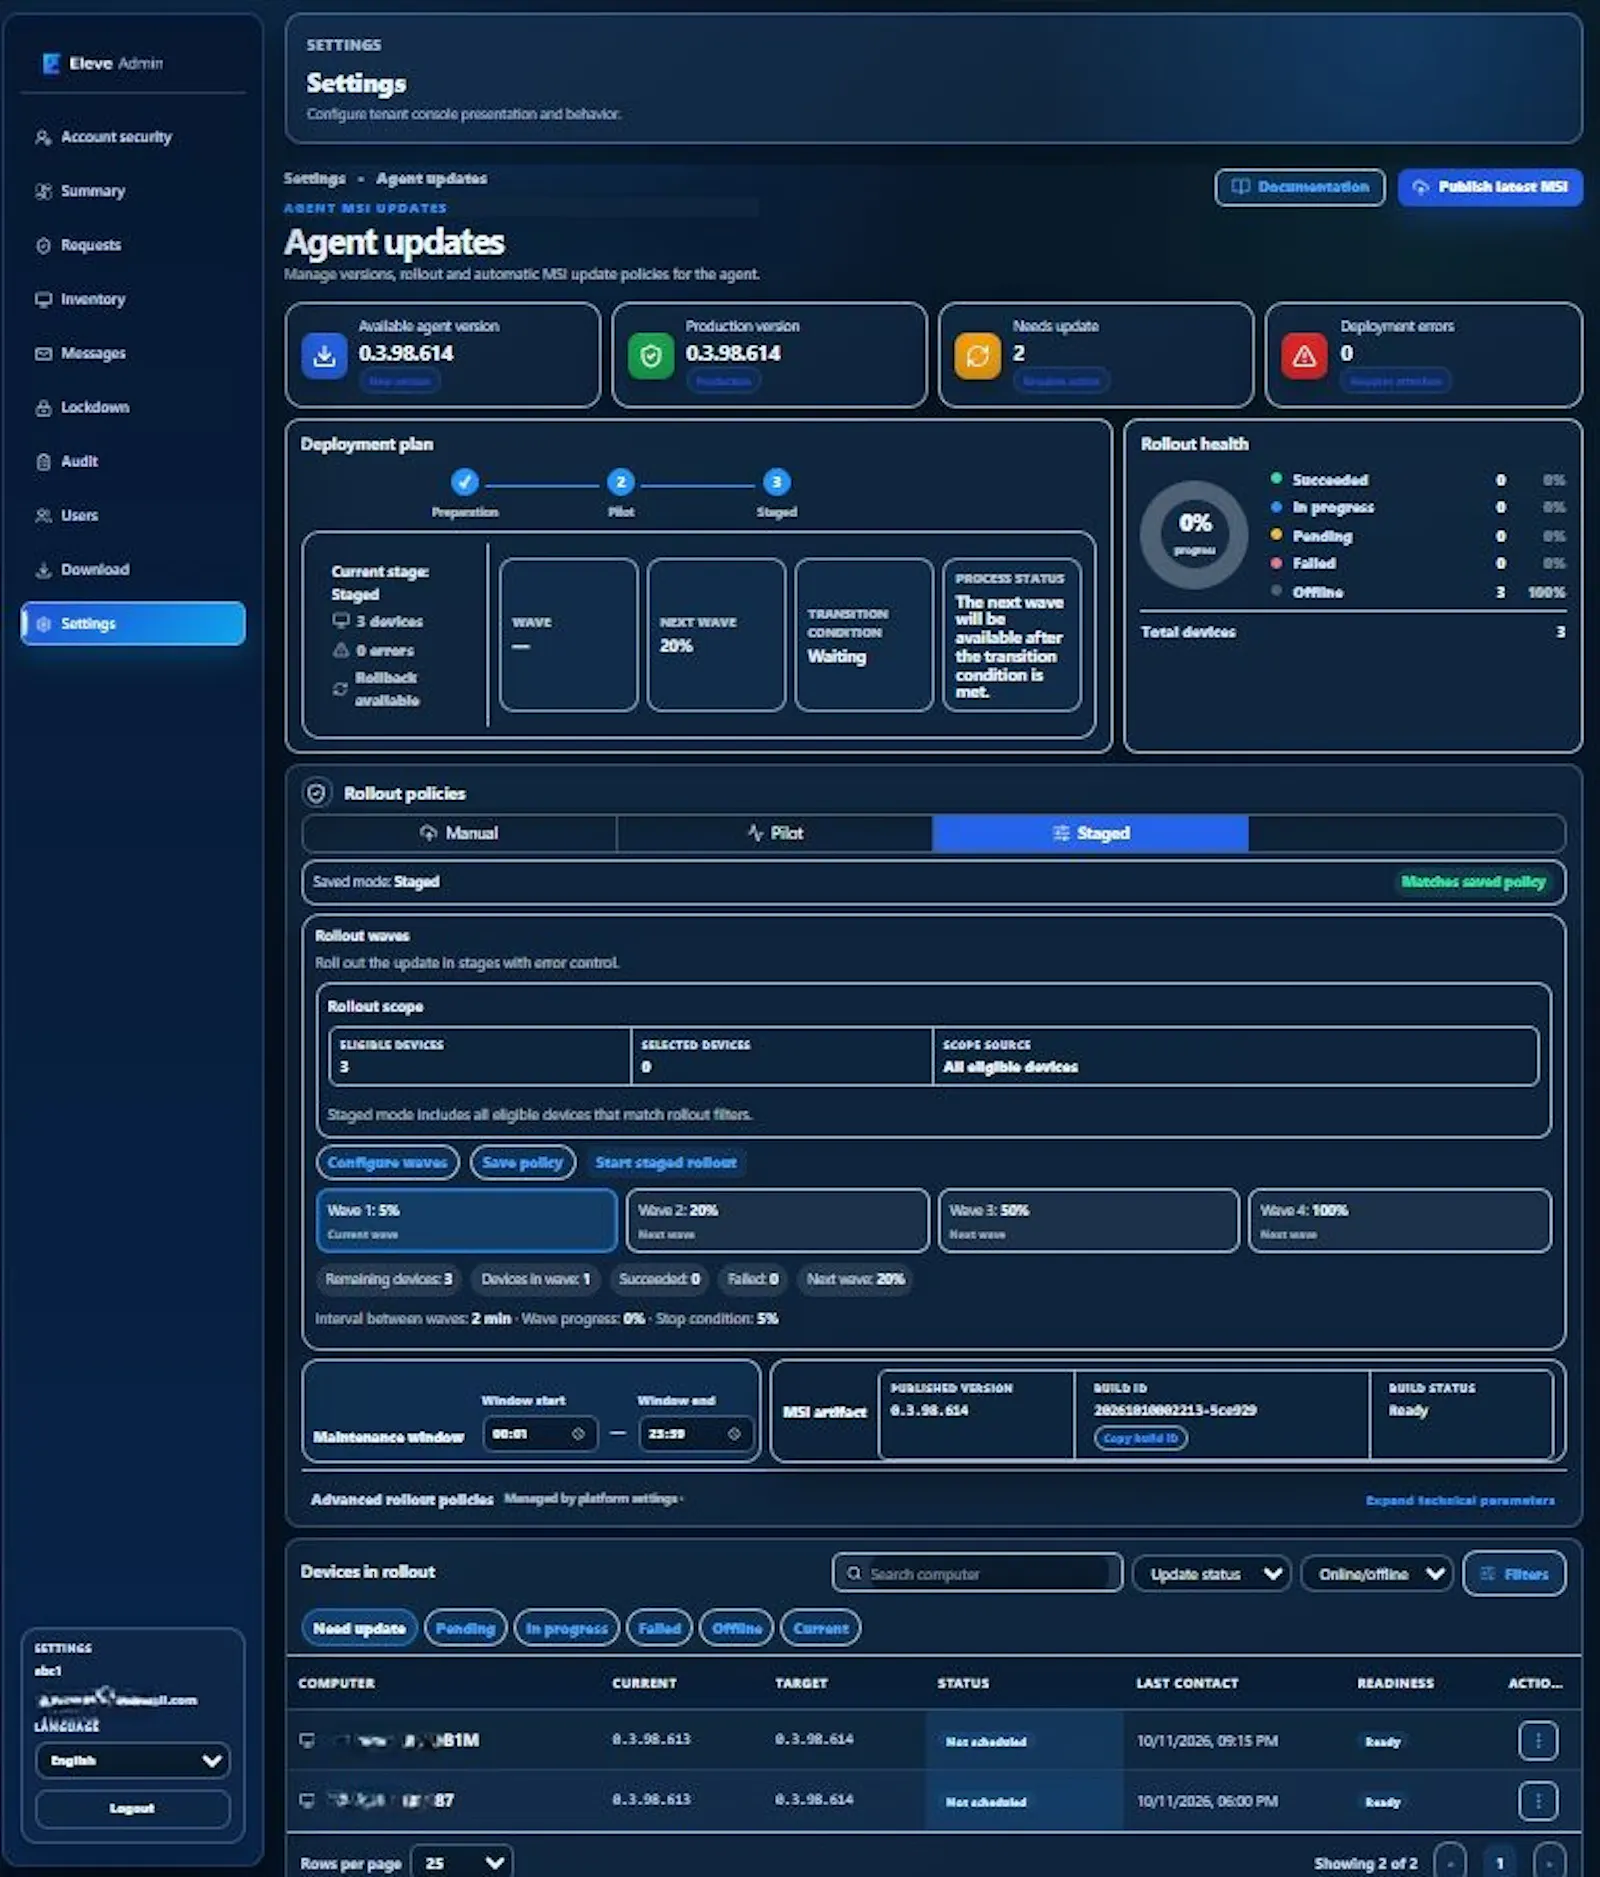
Task: Open Lockdown in the sidebar
Action: 133,408
